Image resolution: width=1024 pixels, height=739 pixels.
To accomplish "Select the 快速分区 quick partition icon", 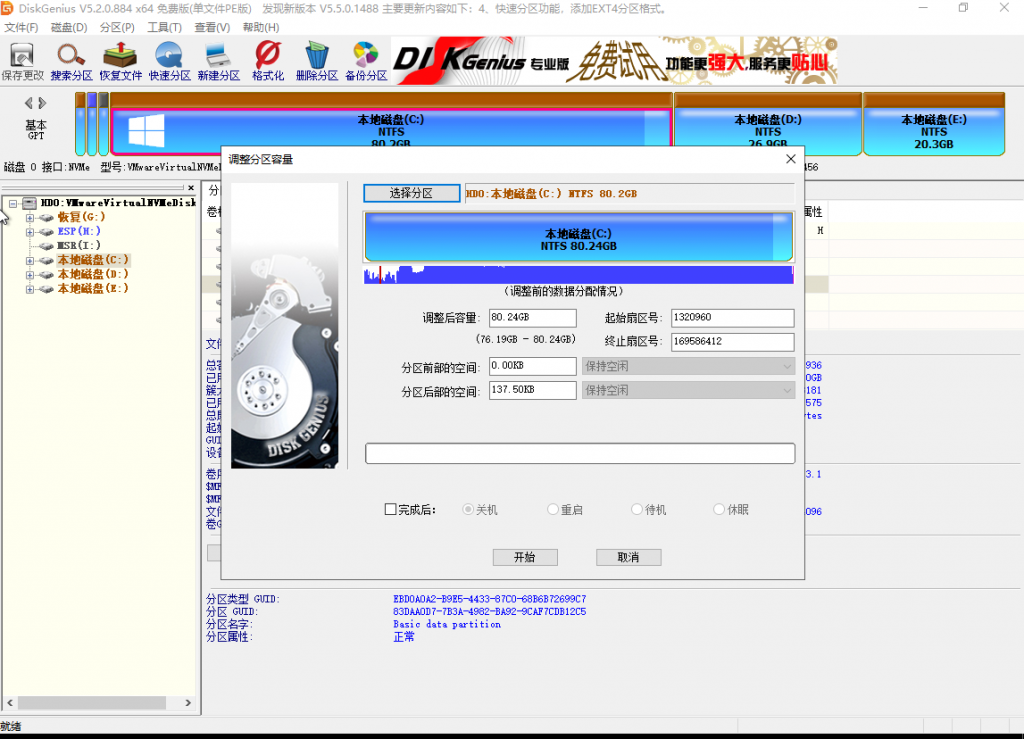I will tap(169, 60).
